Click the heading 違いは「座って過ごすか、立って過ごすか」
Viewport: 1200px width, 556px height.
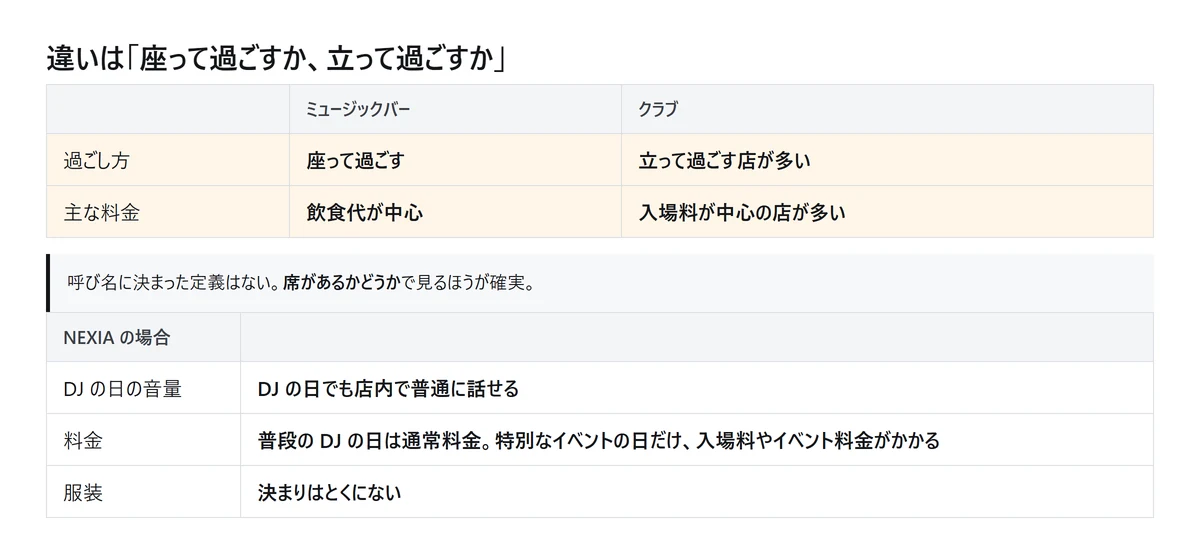click(x=277, y=58)
